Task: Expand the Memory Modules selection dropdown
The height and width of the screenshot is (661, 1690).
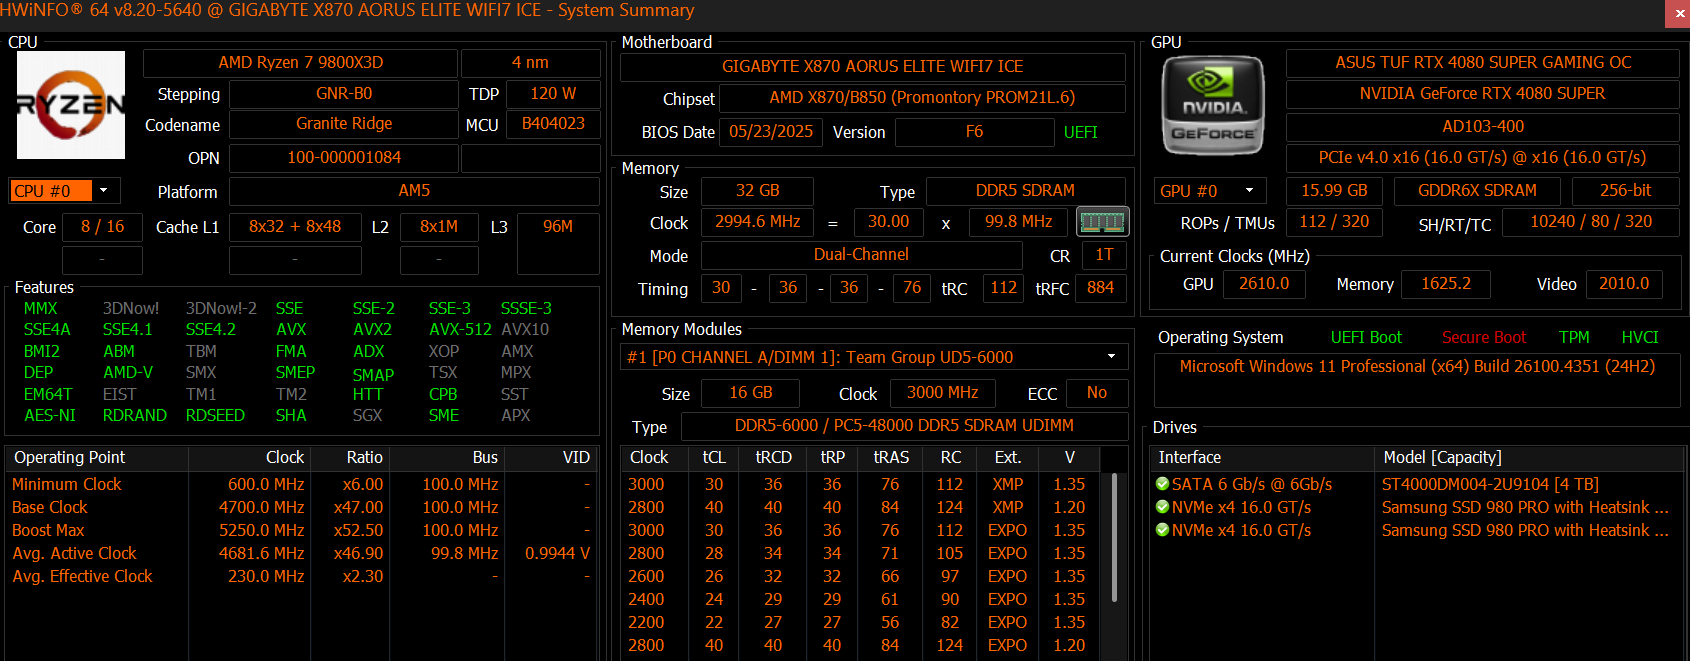Action: coord(1111,357)
